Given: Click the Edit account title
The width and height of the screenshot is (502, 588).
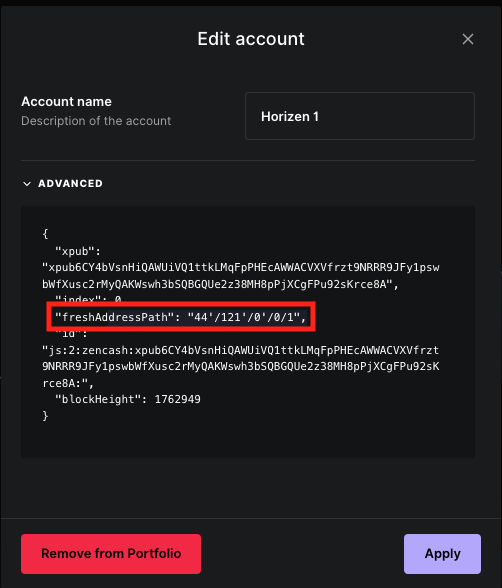Looking at the screenshot, I should click(x=251, y=39).
